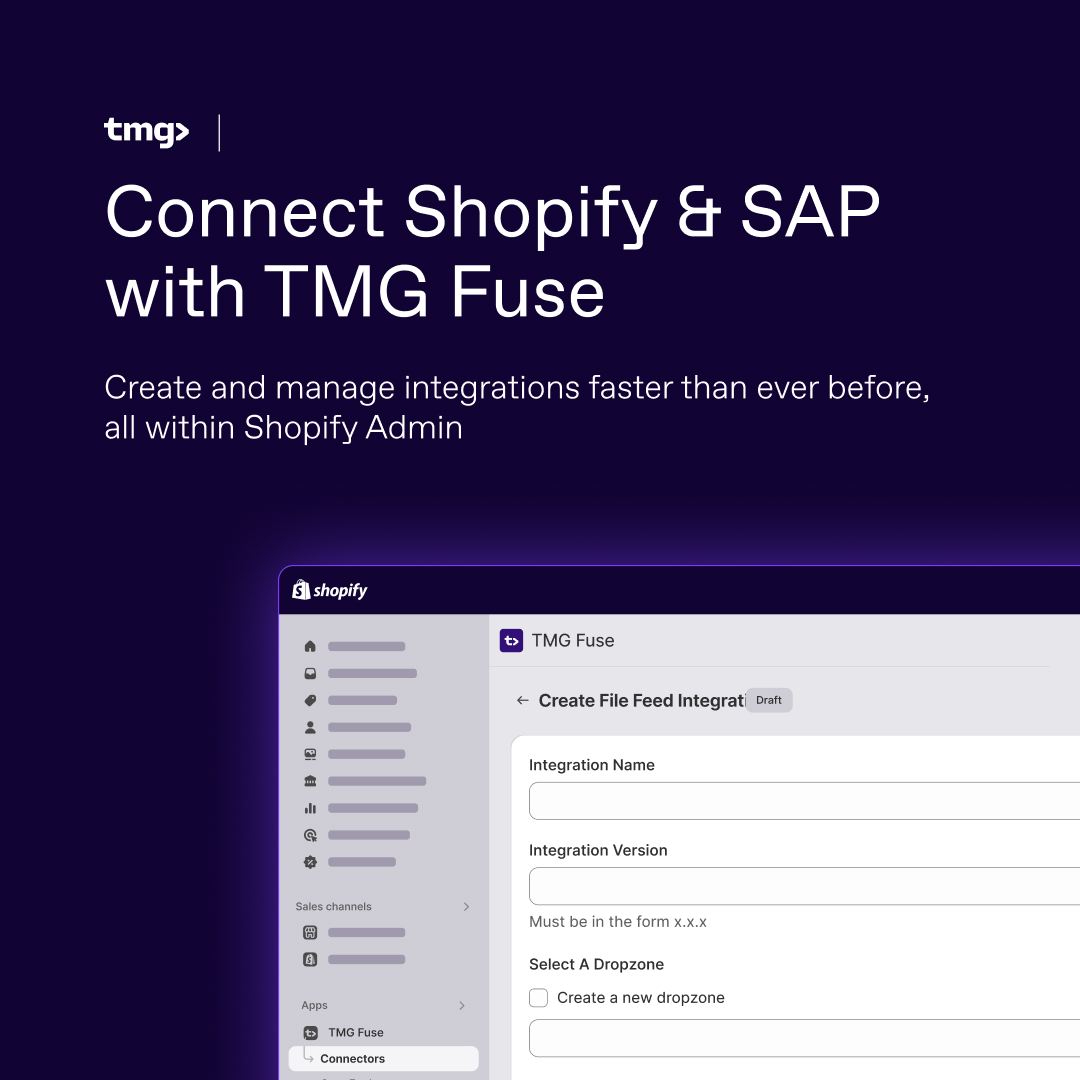The height and width of the screenshot is (1080, 1080).
Task: Open Orders via the inbox tray icon
Action: pyautogui.click(x=310, y=674)
